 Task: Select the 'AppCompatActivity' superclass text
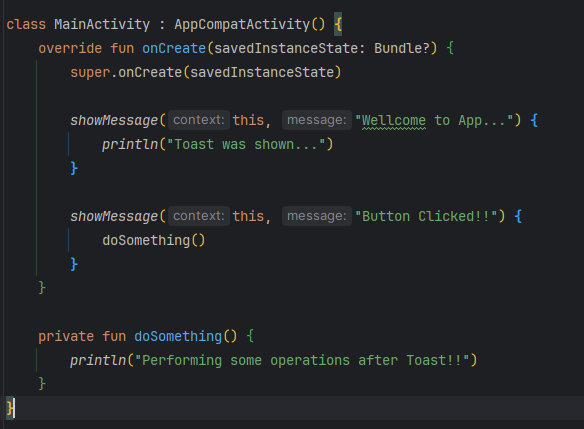click(x=242, y=25)
